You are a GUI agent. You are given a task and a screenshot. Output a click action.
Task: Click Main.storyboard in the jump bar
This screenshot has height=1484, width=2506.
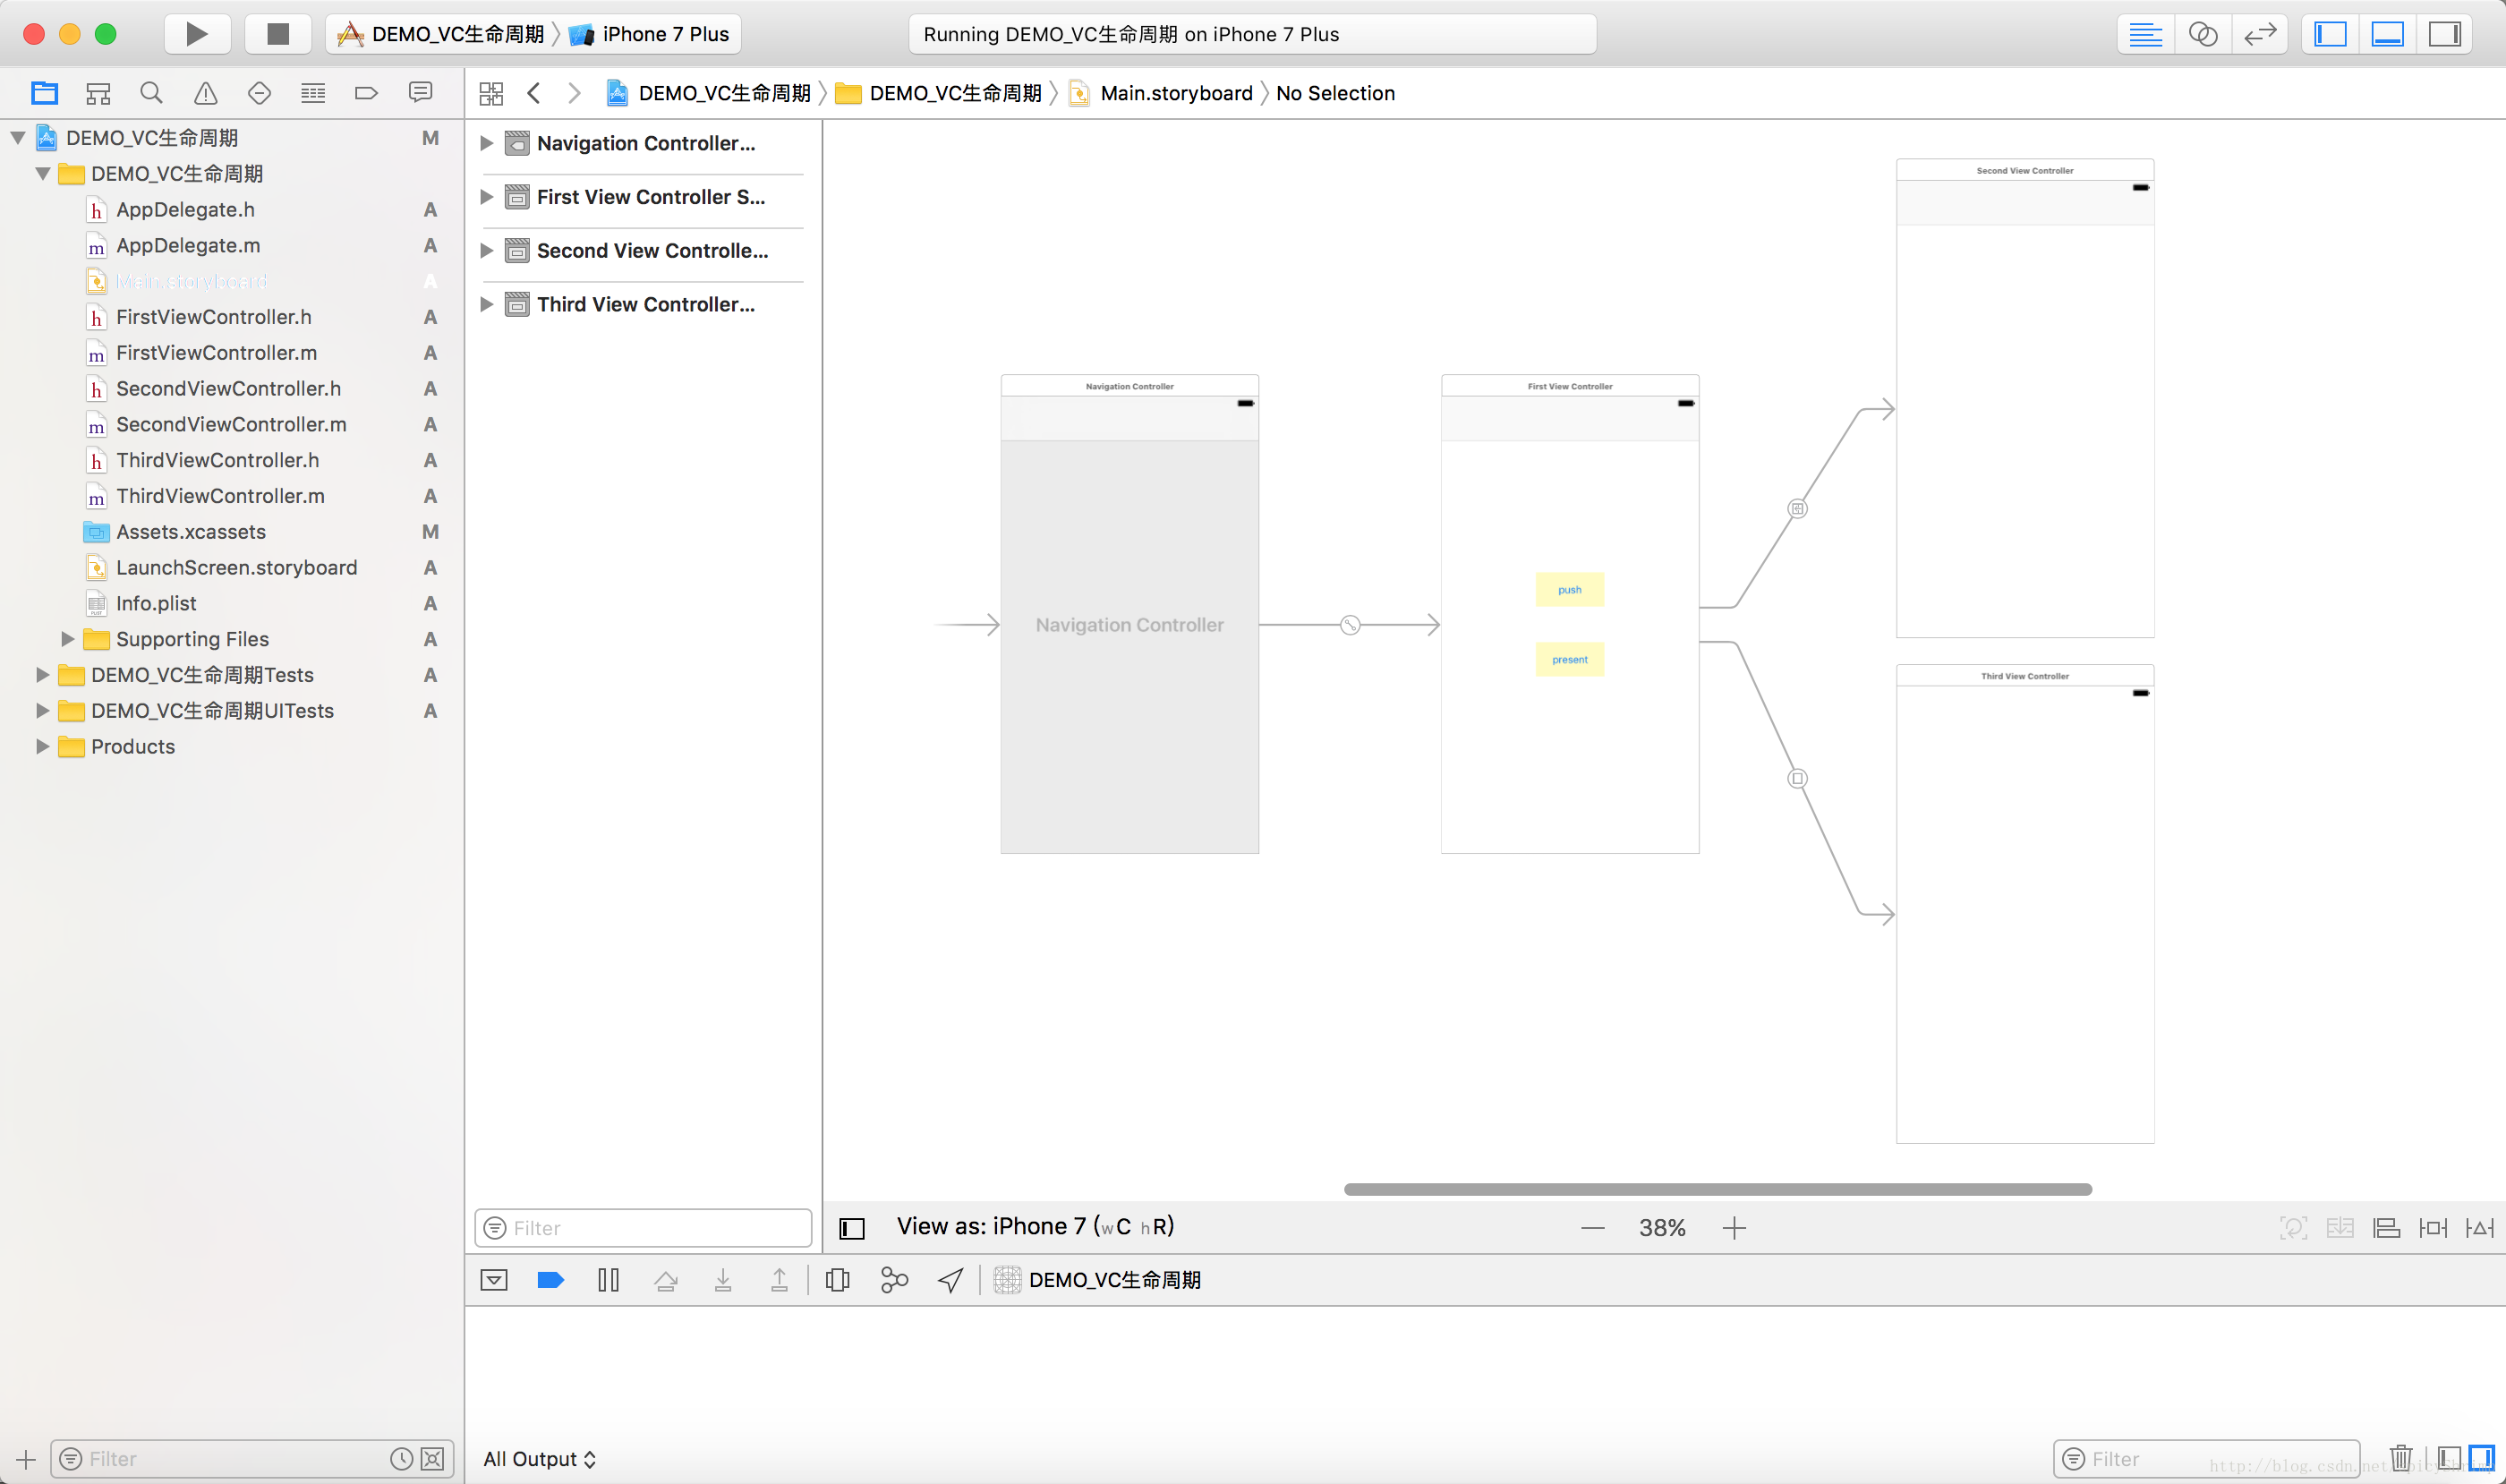pos(1175,93)
